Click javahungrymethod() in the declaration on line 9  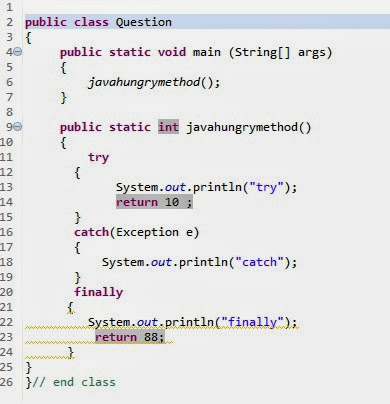[248, 127]
